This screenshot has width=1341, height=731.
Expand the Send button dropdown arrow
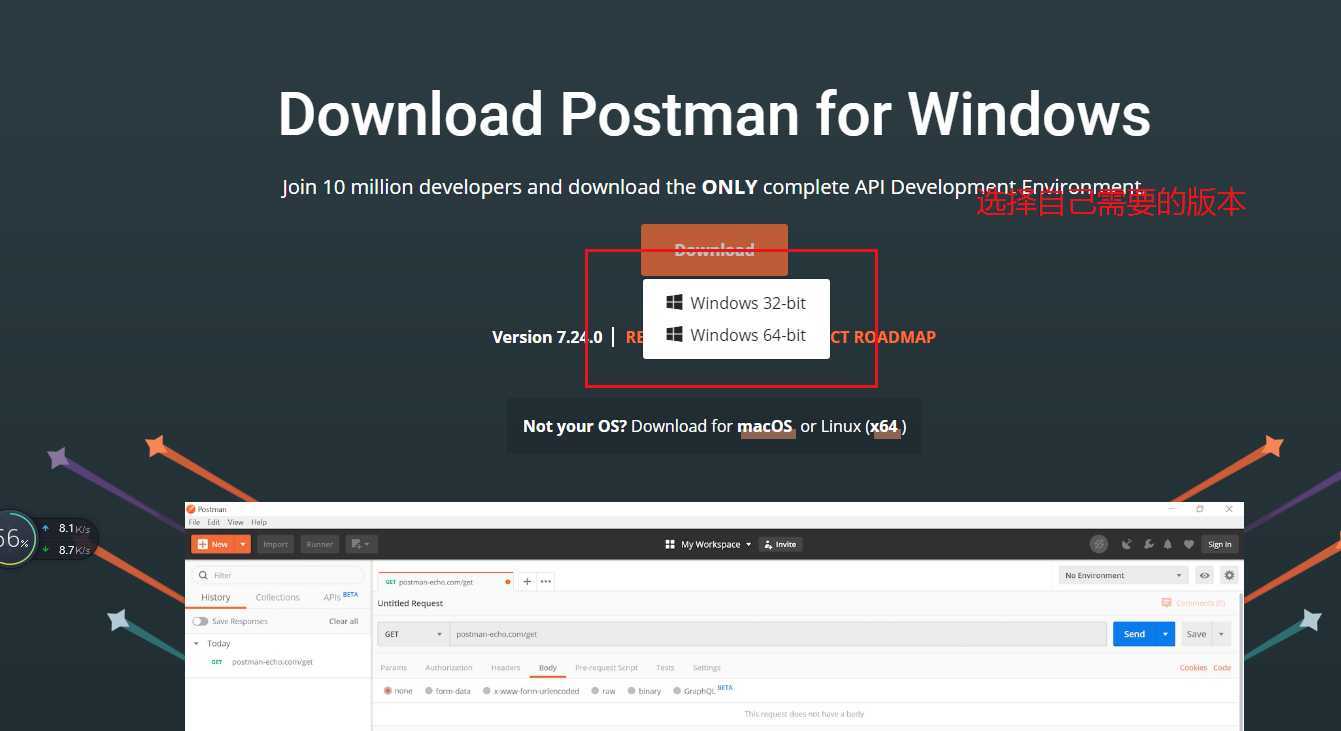tap(1165, 634)
